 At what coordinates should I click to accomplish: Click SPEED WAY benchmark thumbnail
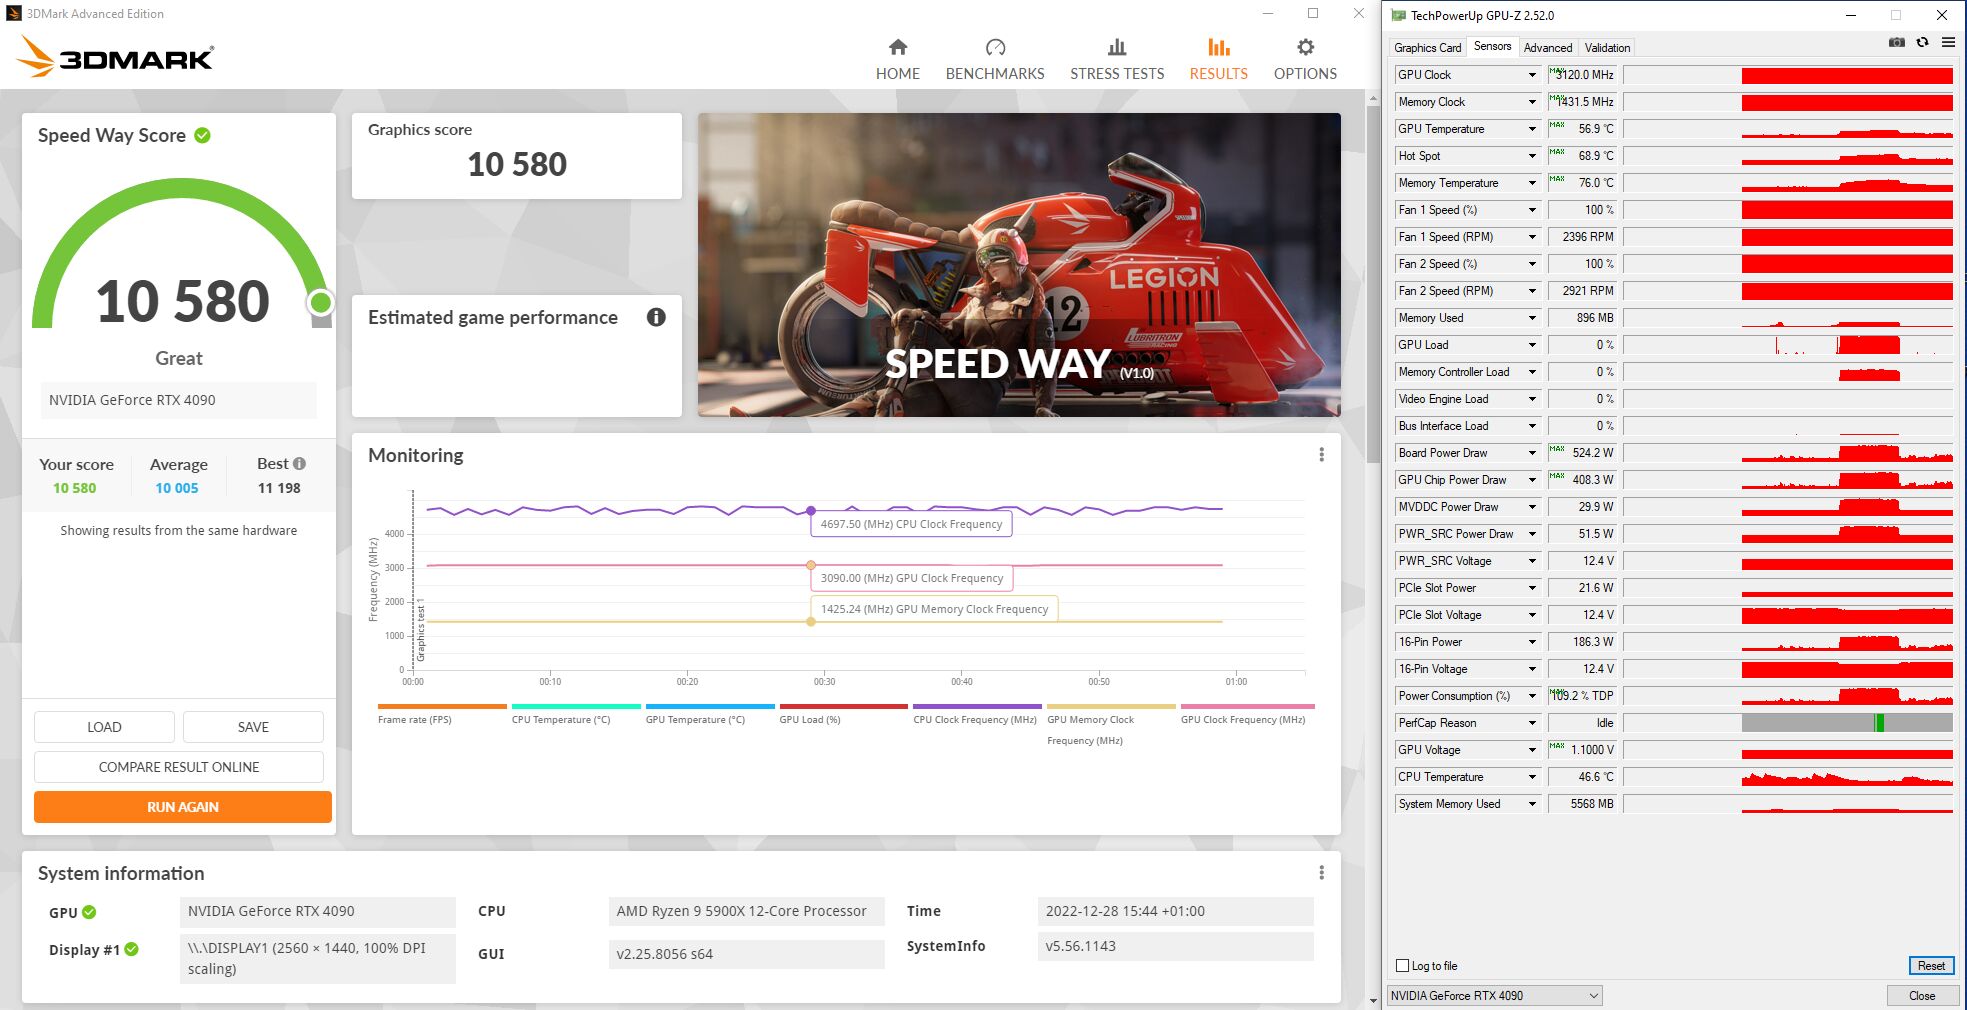tap(1019, 265)
